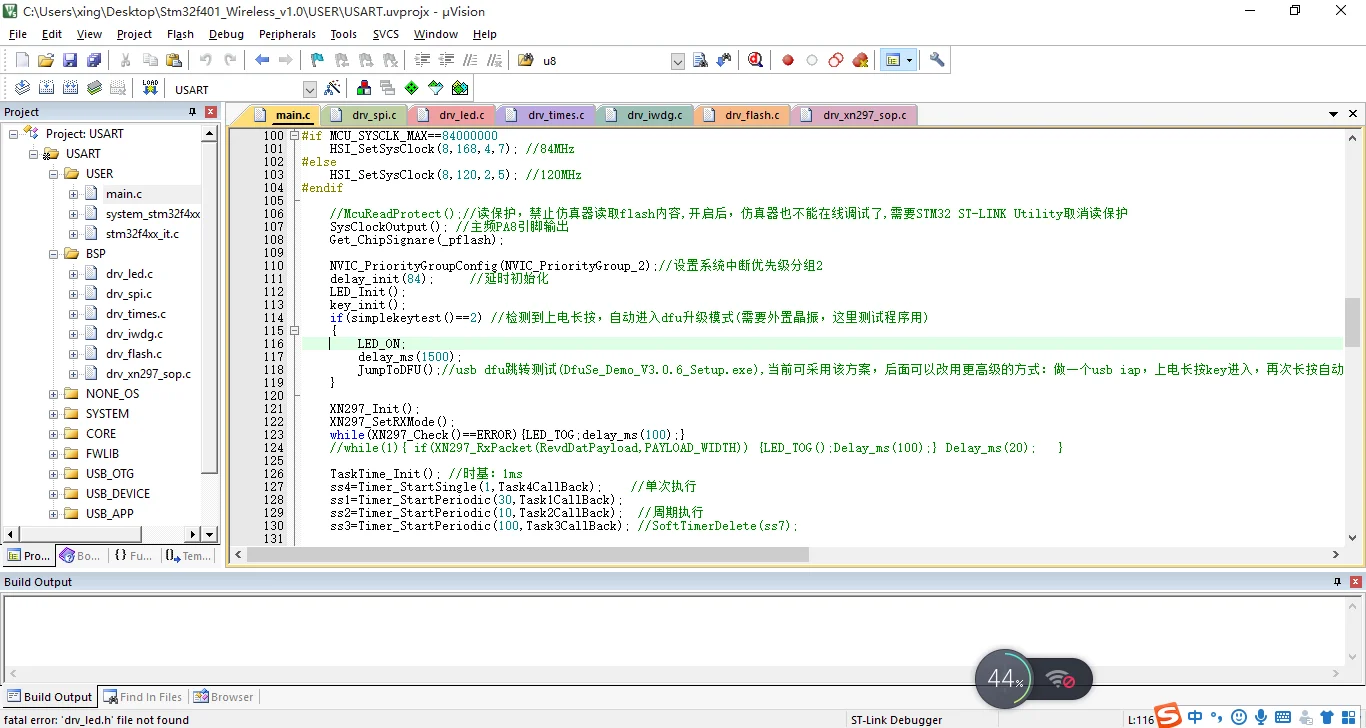
Task: Expand main.c include dependencies in the tree
Action: pos(73,193)
